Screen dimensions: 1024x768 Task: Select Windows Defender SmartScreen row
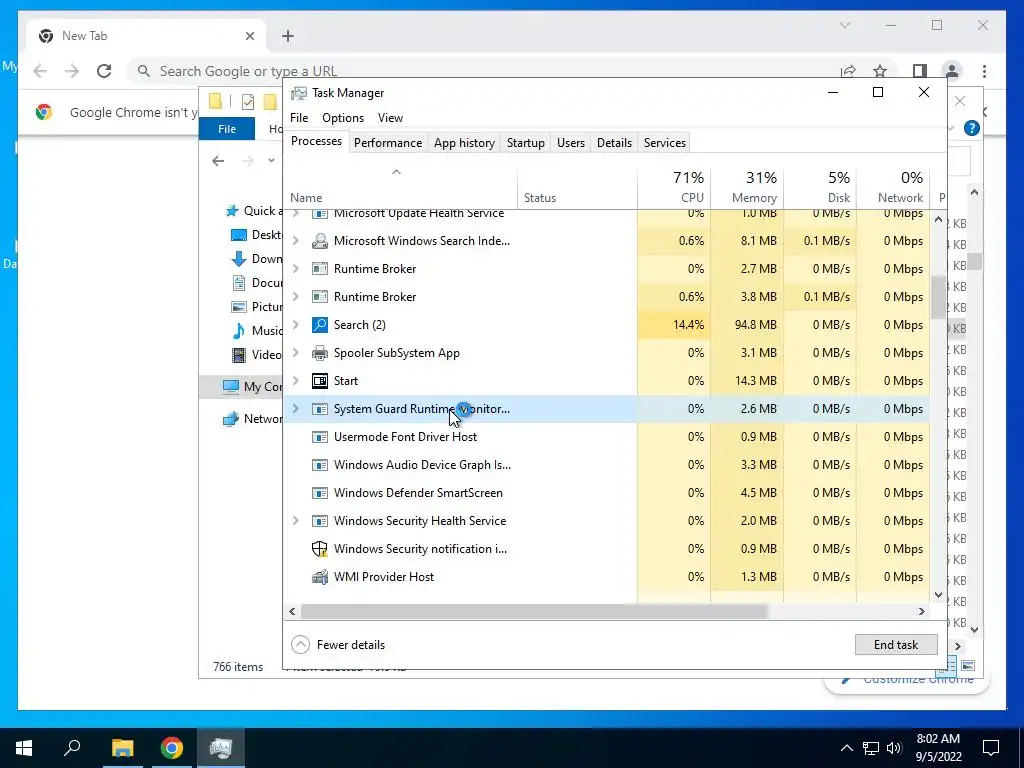click(607, 493)
